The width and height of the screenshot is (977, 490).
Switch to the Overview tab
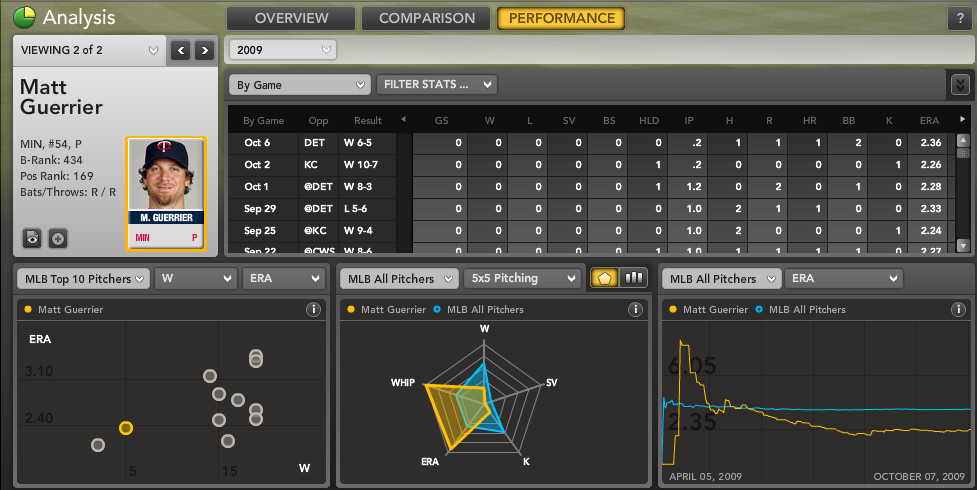[x=291, y=18]
